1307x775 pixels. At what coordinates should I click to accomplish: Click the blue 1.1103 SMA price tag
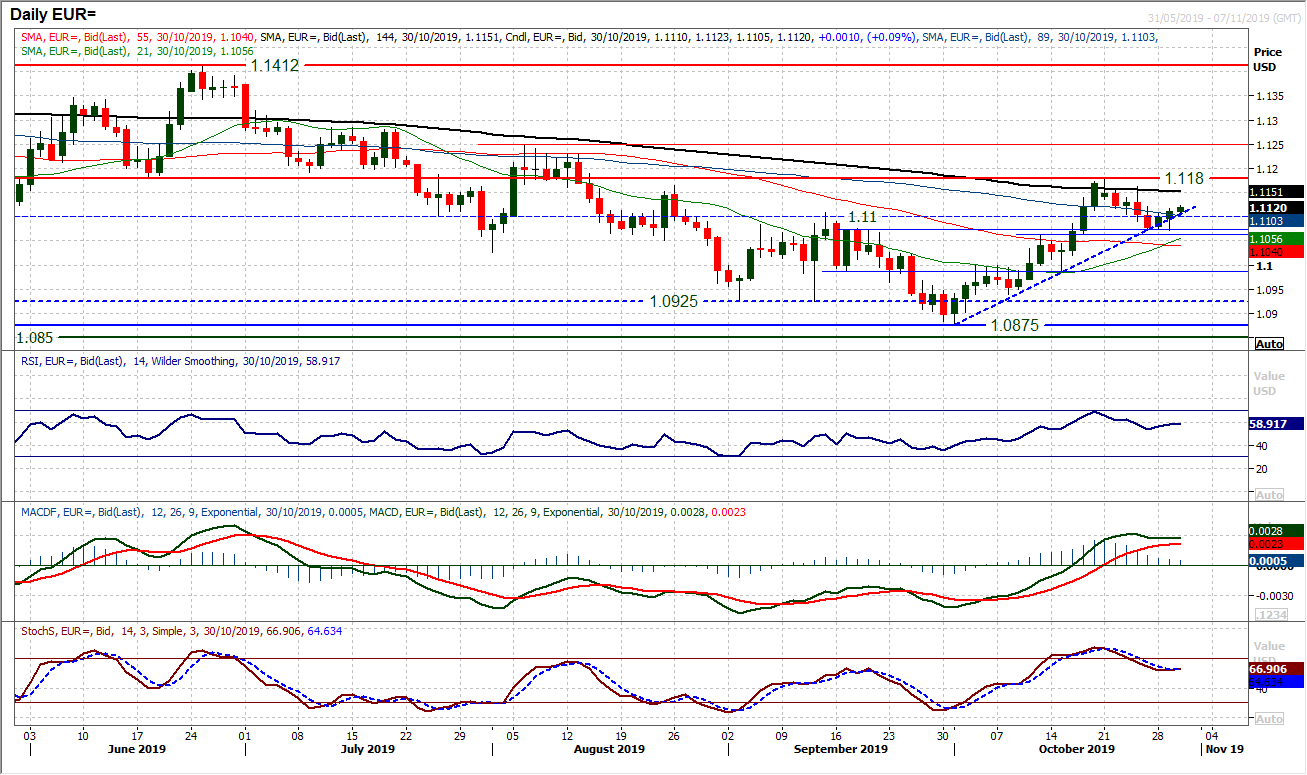[1278, 220]
